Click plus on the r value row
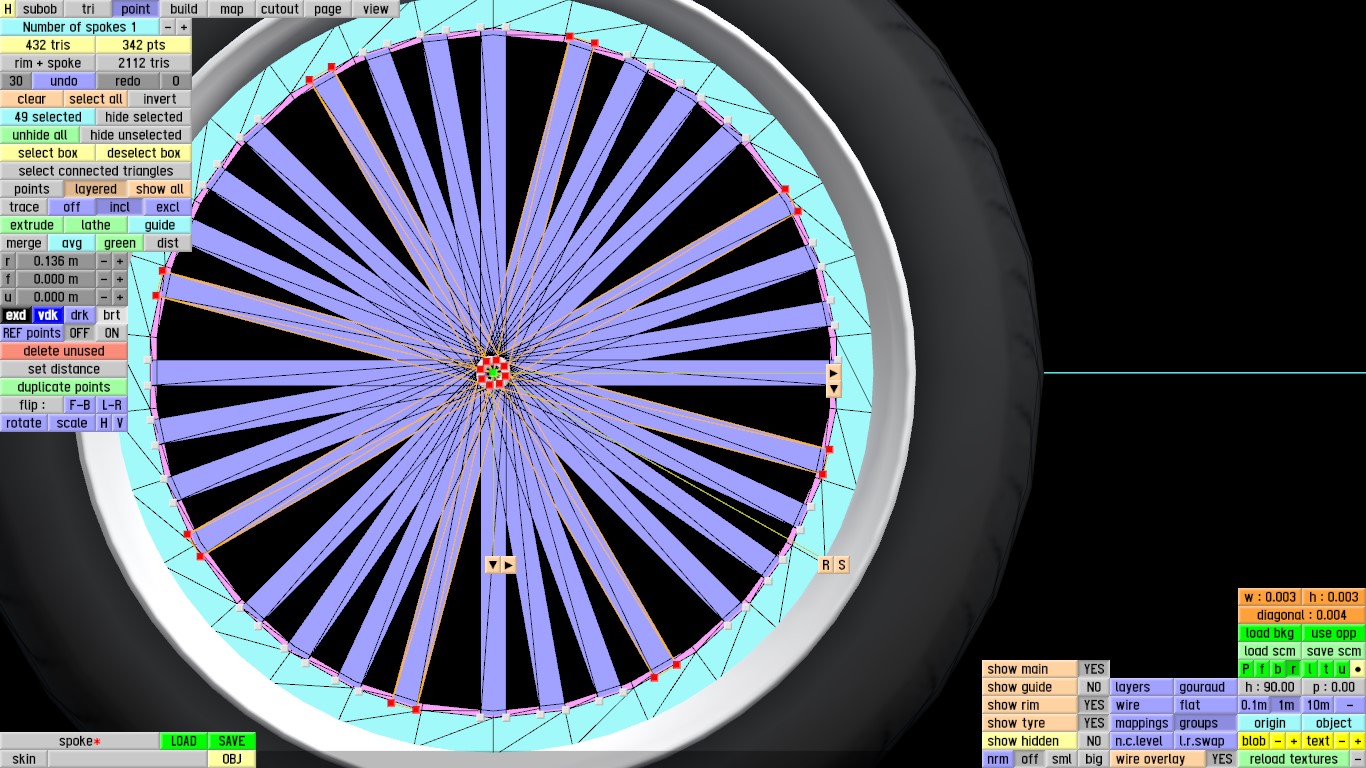 coord(120,261)
